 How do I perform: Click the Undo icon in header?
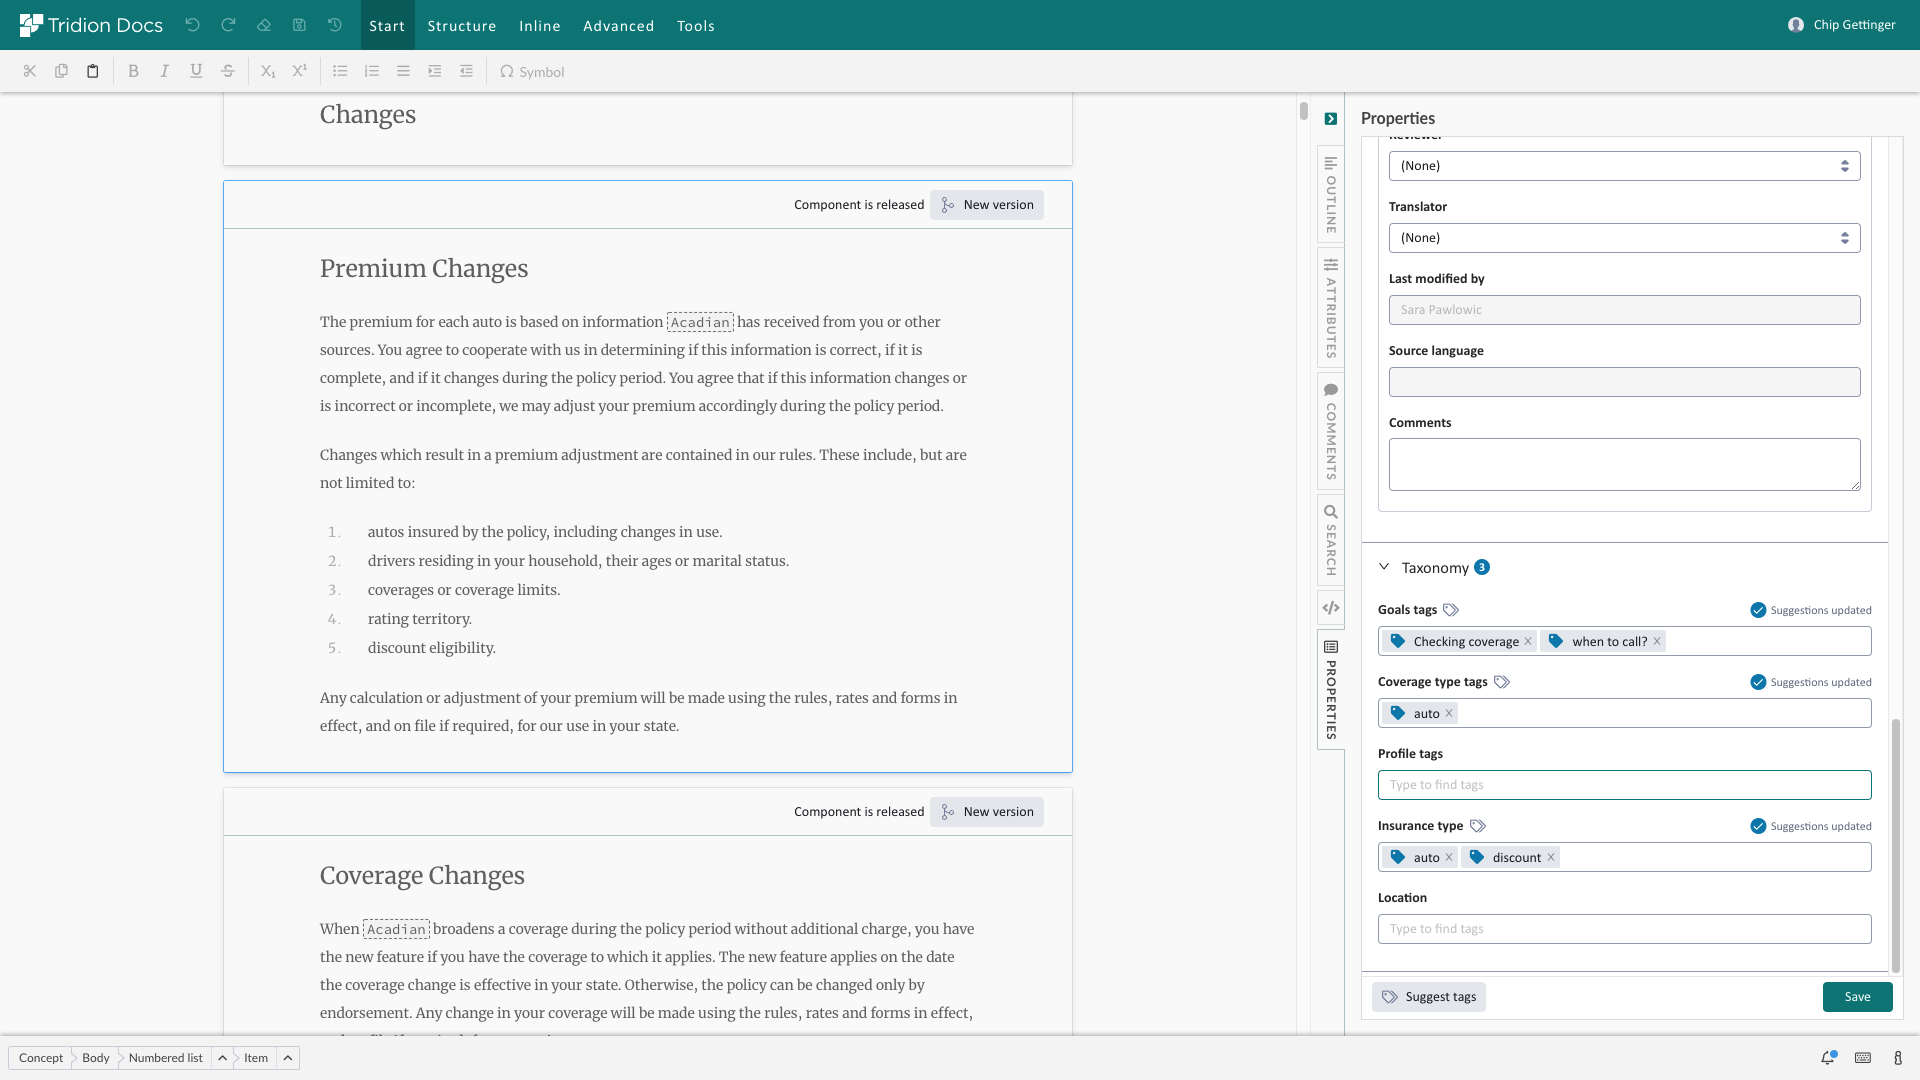click(x=192, y=25)
